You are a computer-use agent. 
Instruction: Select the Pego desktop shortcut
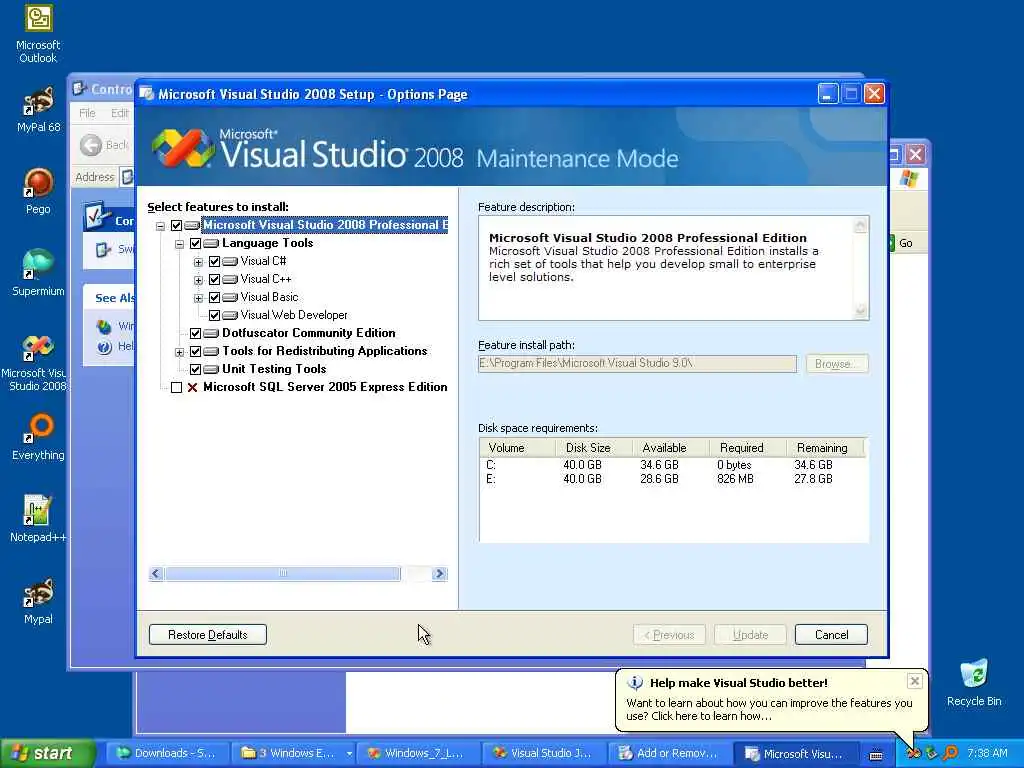tap(38, 191)
